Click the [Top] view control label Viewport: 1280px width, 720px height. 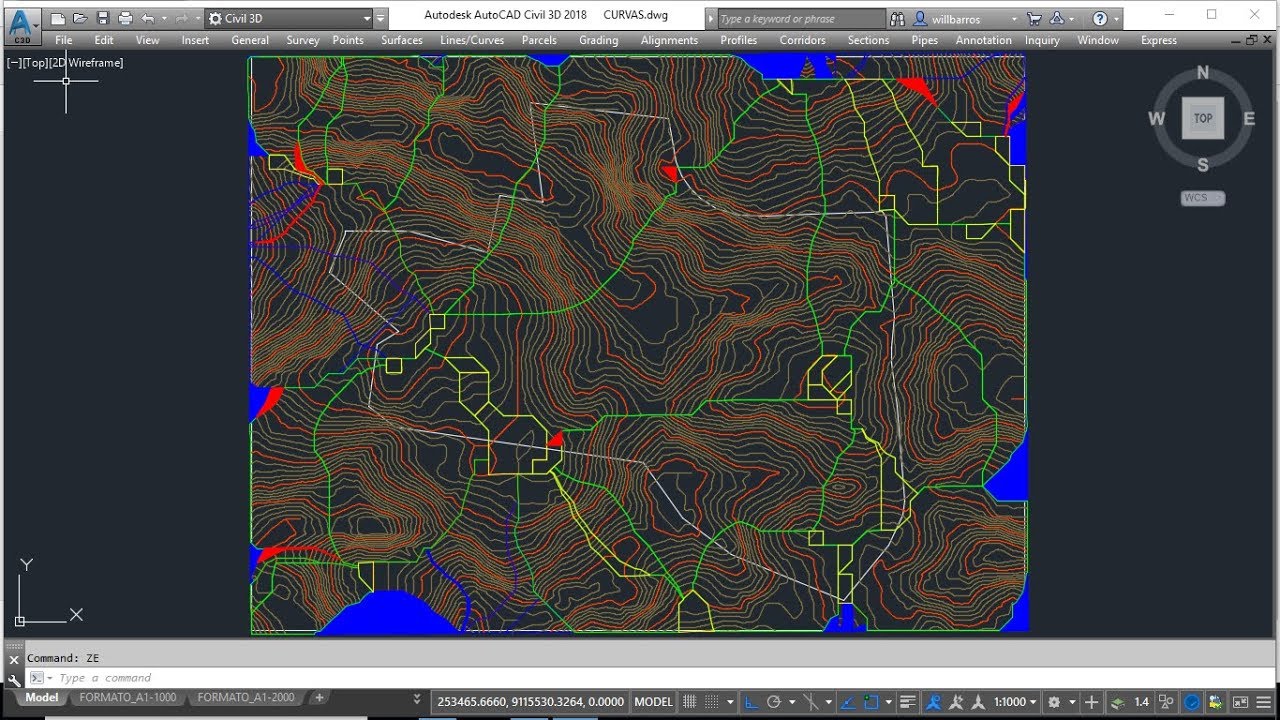point(35,63)
